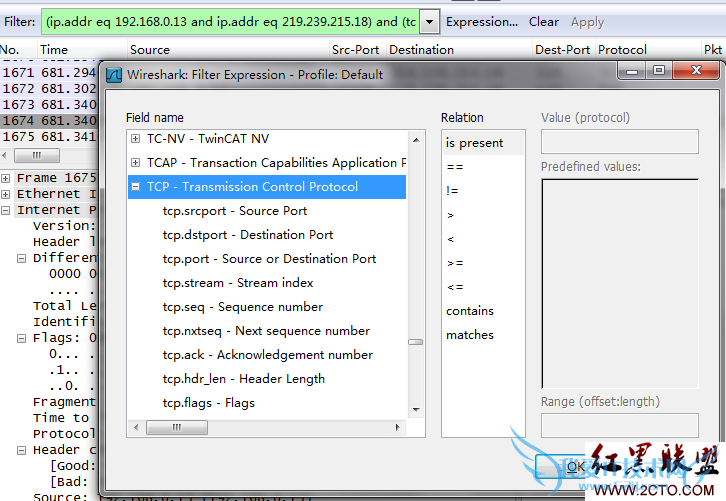Select TCP - Transmission Control Protocol row
This screenshot has height=501, width=726.
(x=267, y=187)
